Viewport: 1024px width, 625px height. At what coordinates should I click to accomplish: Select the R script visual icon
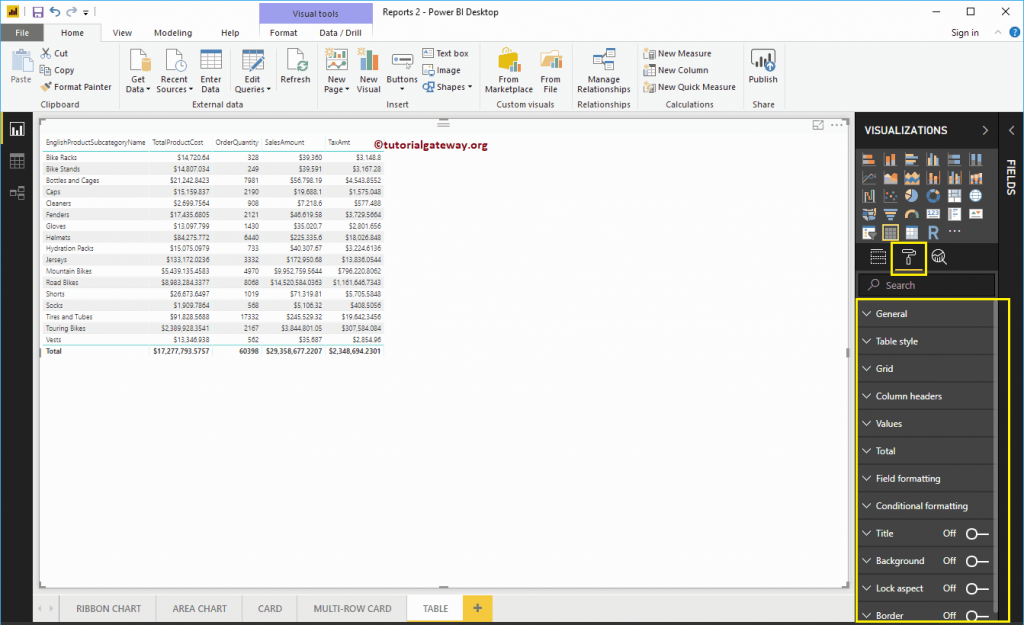[x=933, y=232]
